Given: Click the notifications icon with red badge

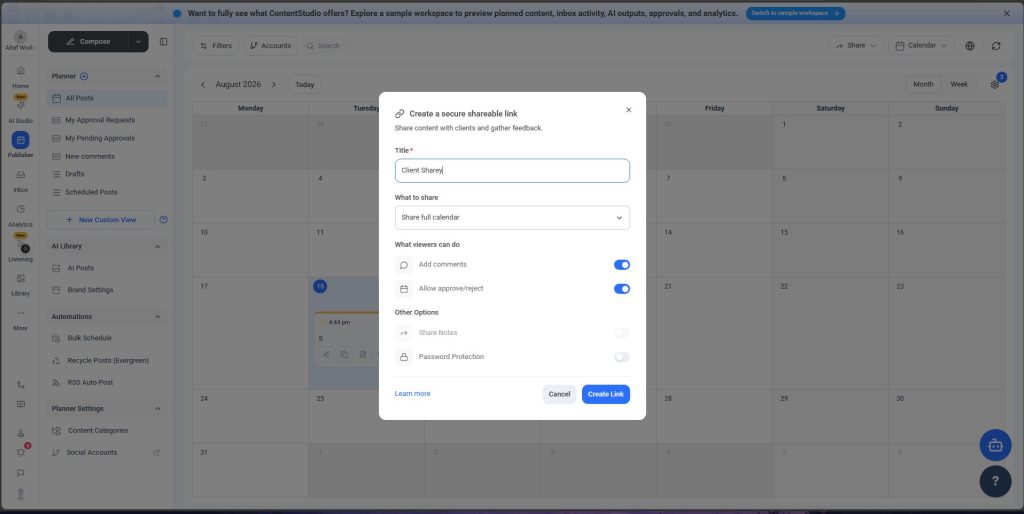Looking at the screenshot, I should point(21,453).
